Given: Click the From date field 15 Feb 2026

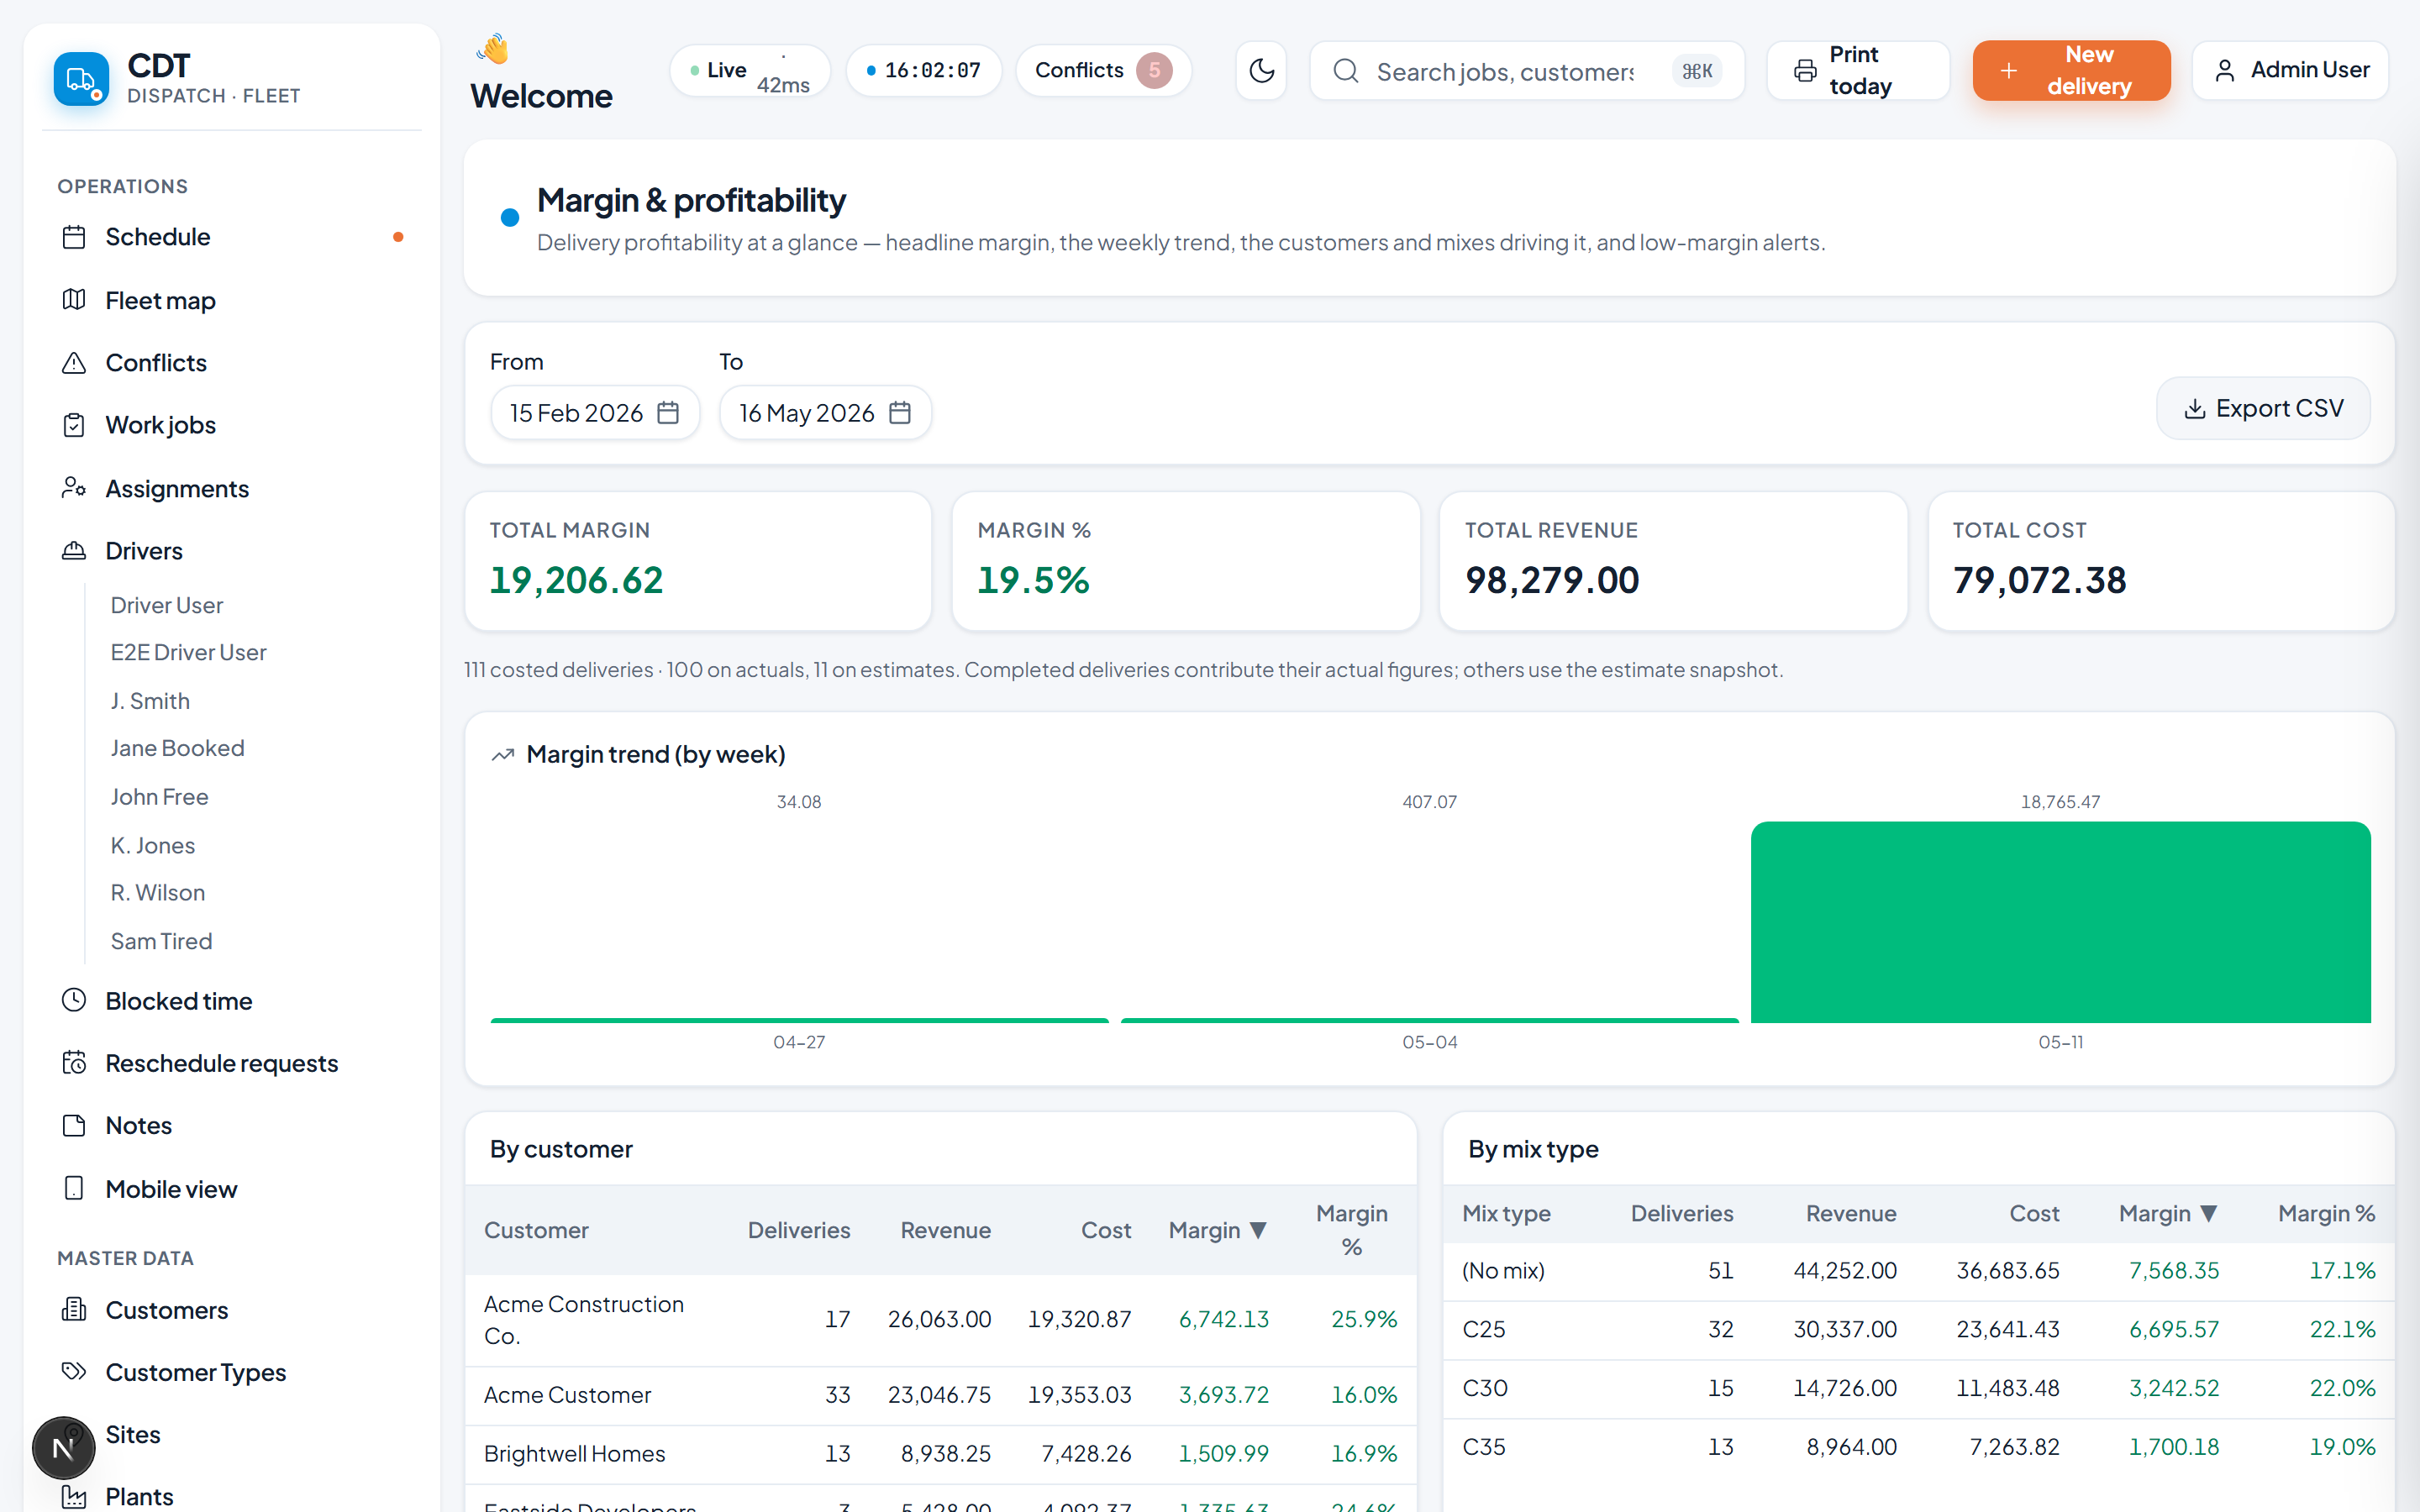Looking at the screenshot, I should coord(595,413).
